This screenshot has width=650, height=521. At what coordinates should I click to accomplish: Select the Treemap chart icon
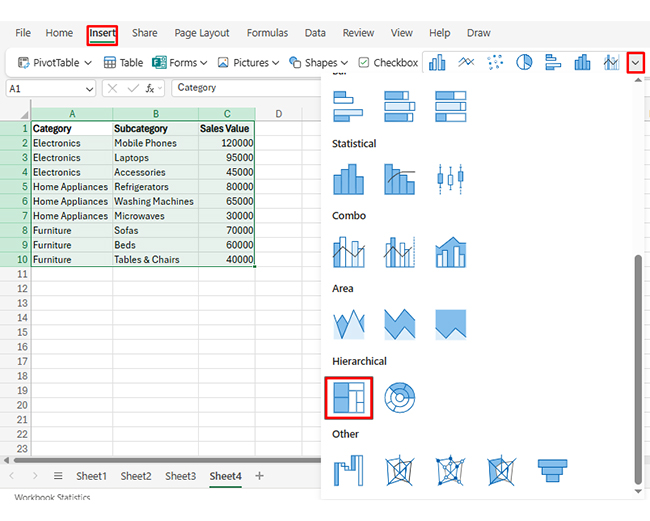pos(349,397)
